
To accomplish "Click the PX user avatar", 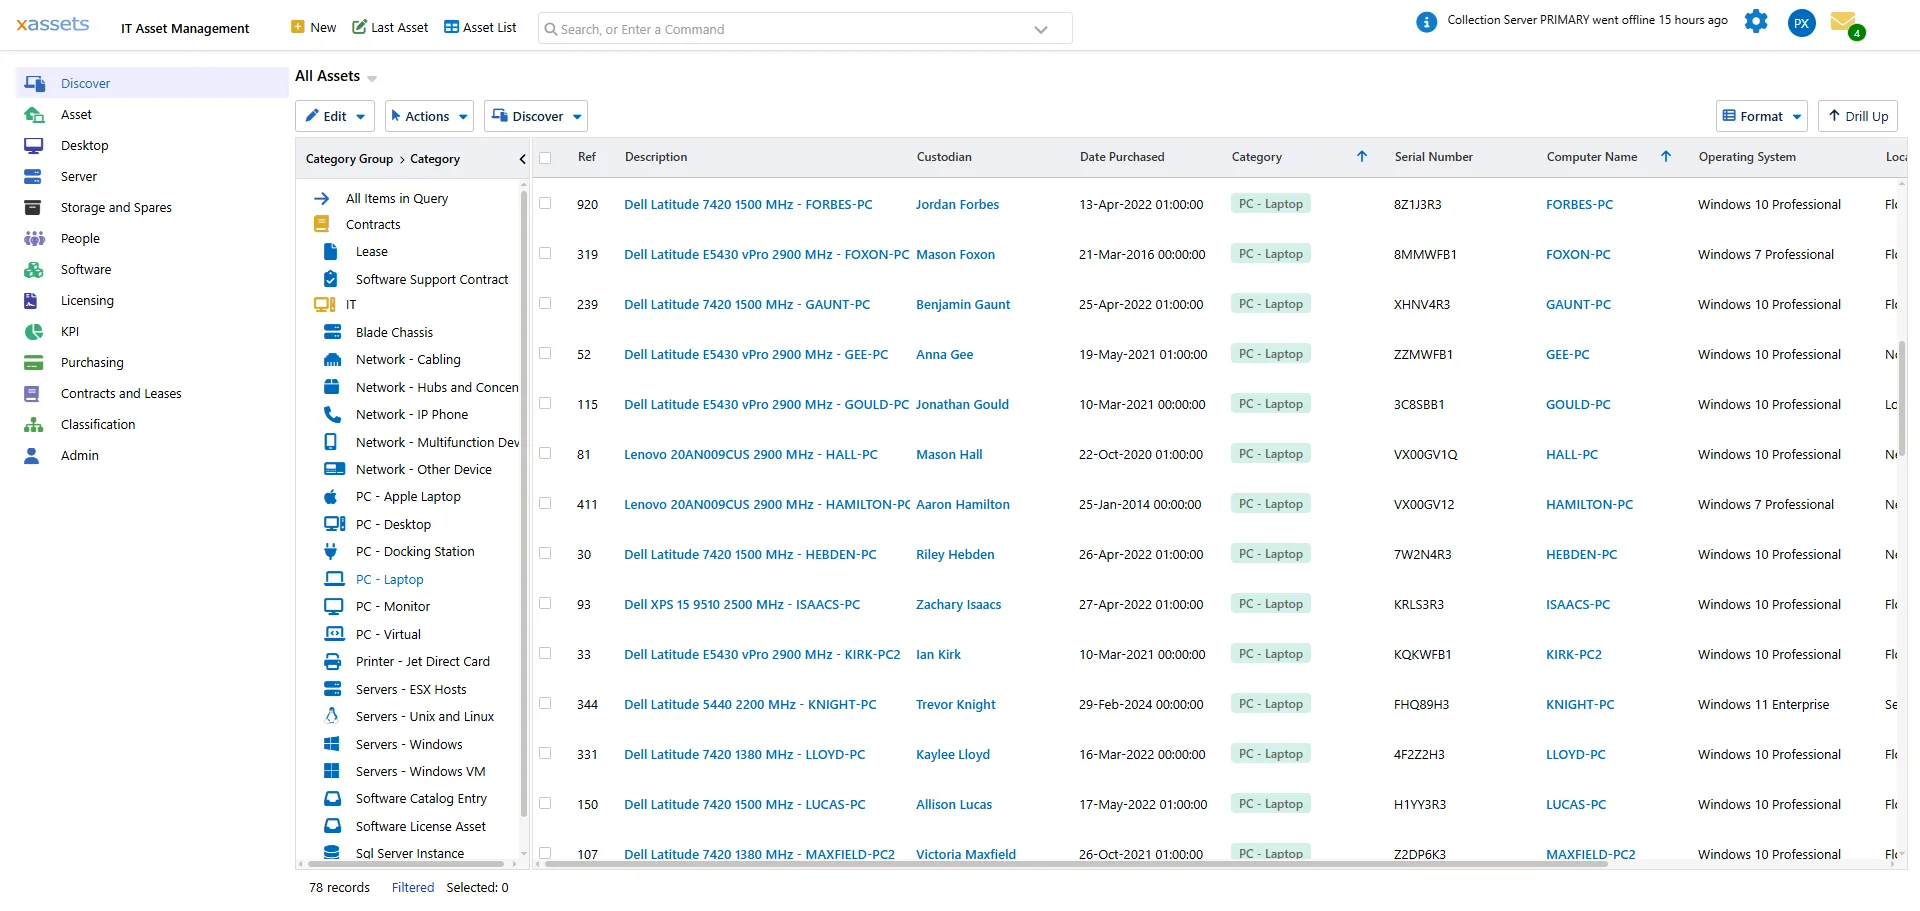I will 1801,23.
